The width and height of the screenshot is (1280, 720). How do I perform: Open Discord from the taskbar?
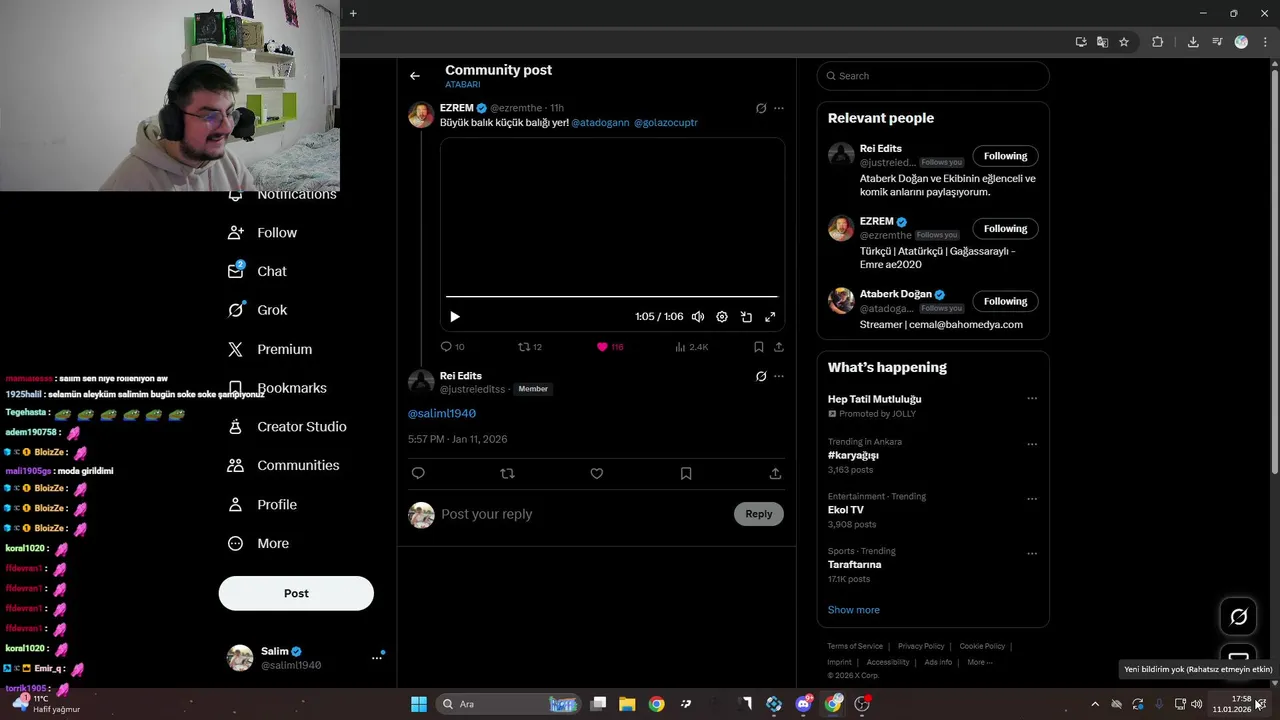tap(803, 704)
